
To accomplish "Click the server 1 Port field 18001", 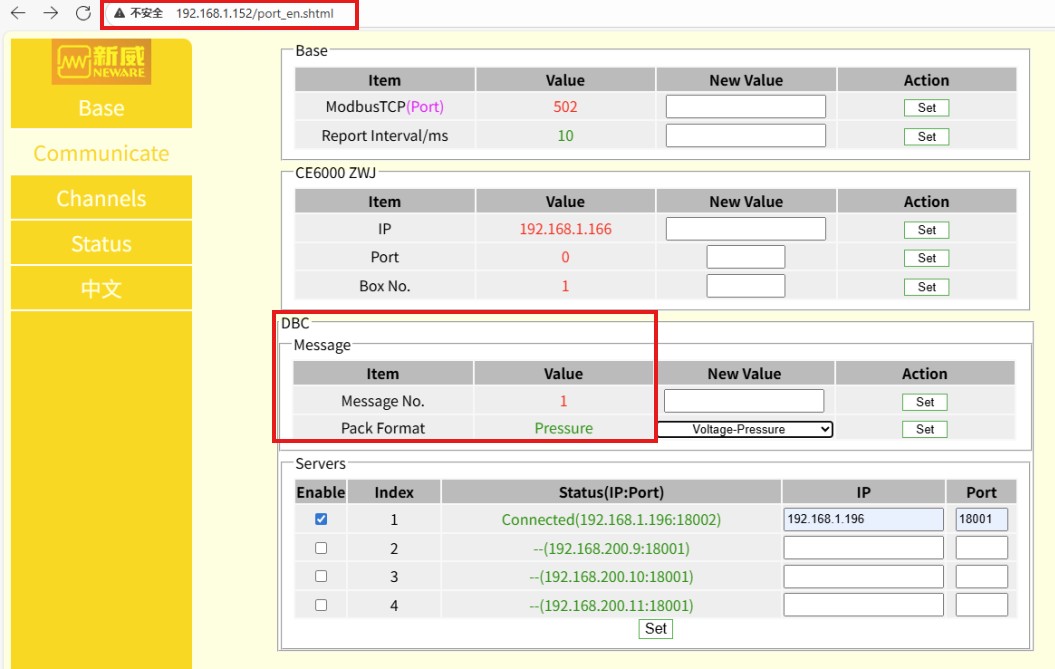I will pyautogui.click(x=981, y=520).
